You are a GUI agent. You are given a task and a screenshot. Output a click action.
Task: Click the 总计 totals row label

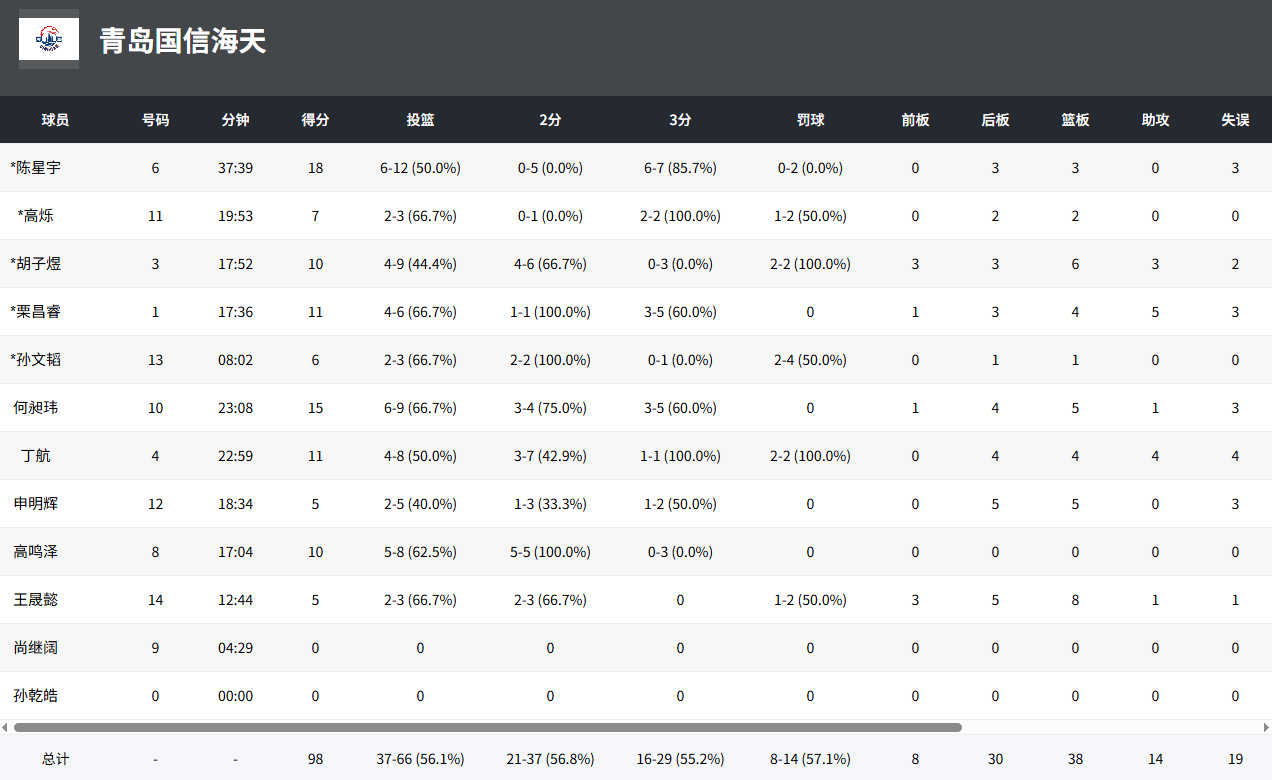pos(55,759)
